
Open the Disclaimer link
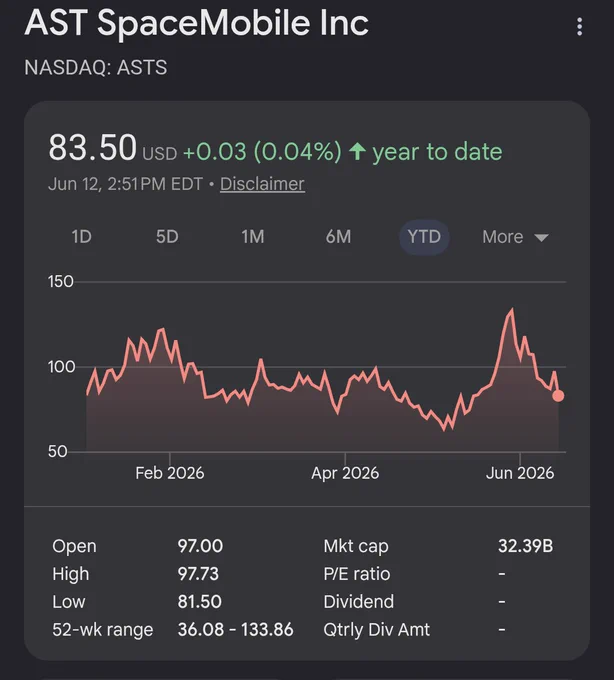[262, 184]
